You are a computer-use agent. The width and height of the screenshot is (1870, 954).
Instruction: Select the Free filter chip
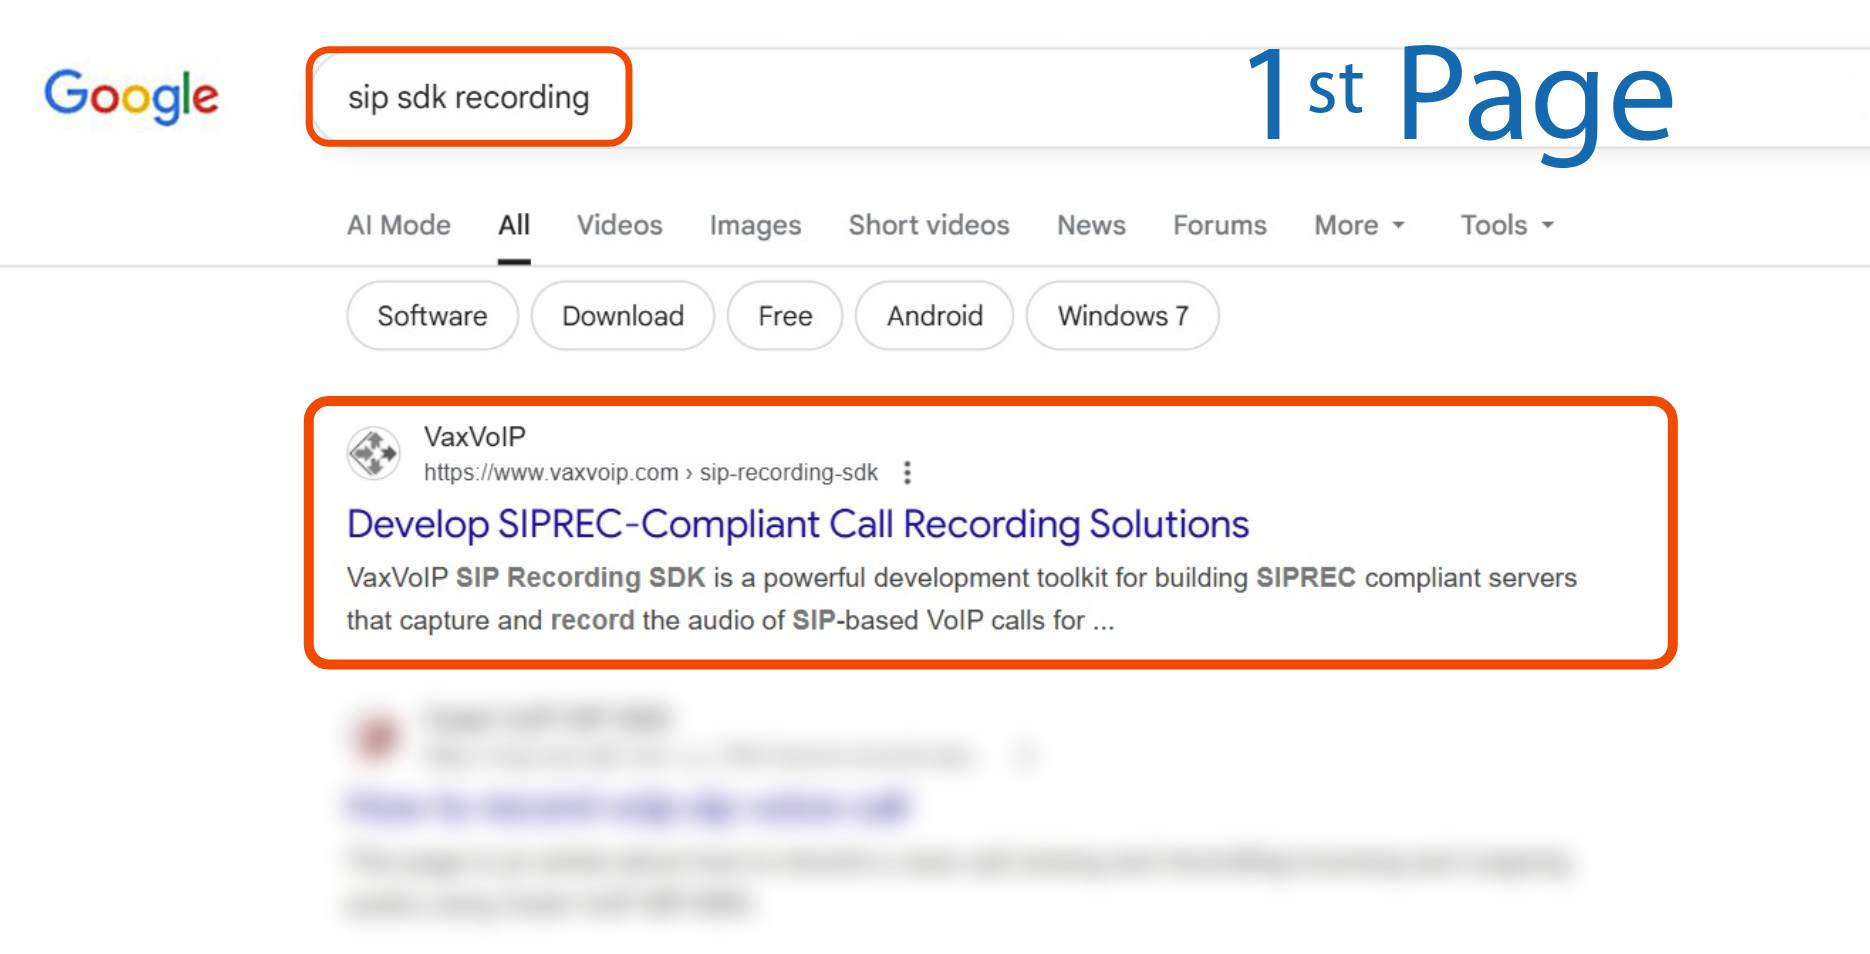785,316
